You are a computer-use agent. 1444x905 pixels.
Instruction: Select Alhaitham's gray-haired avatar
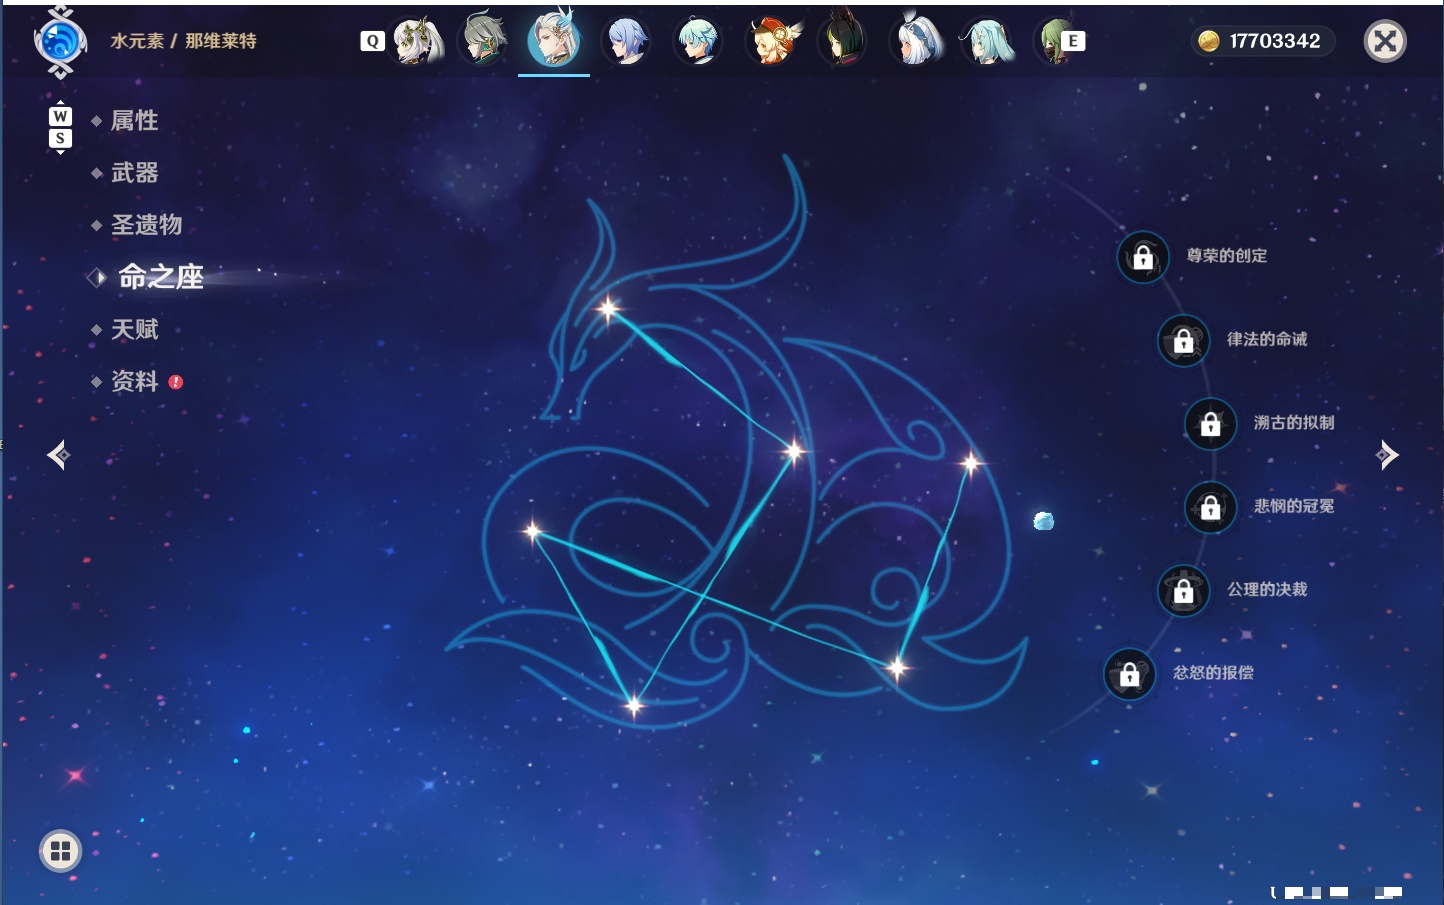[x=485, y=40]
